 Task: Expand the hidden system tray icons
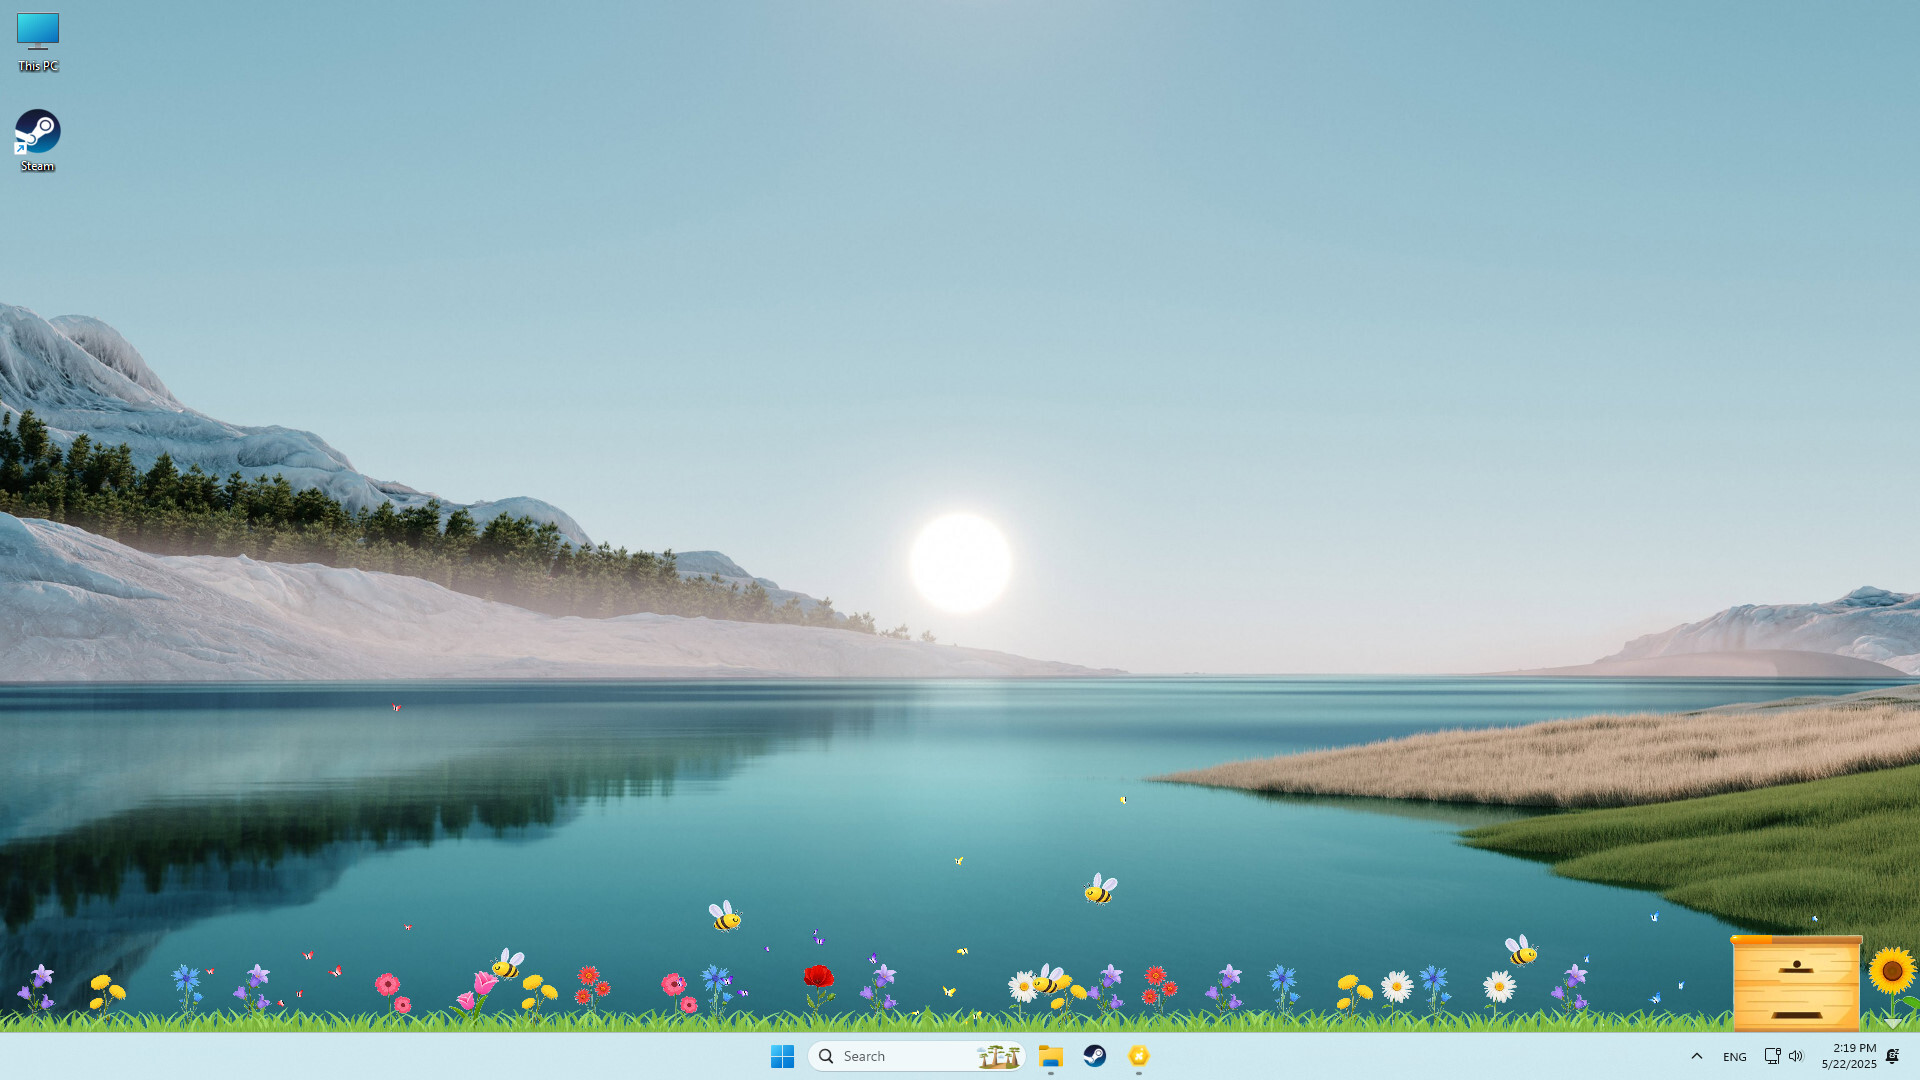point(1697,1056)
